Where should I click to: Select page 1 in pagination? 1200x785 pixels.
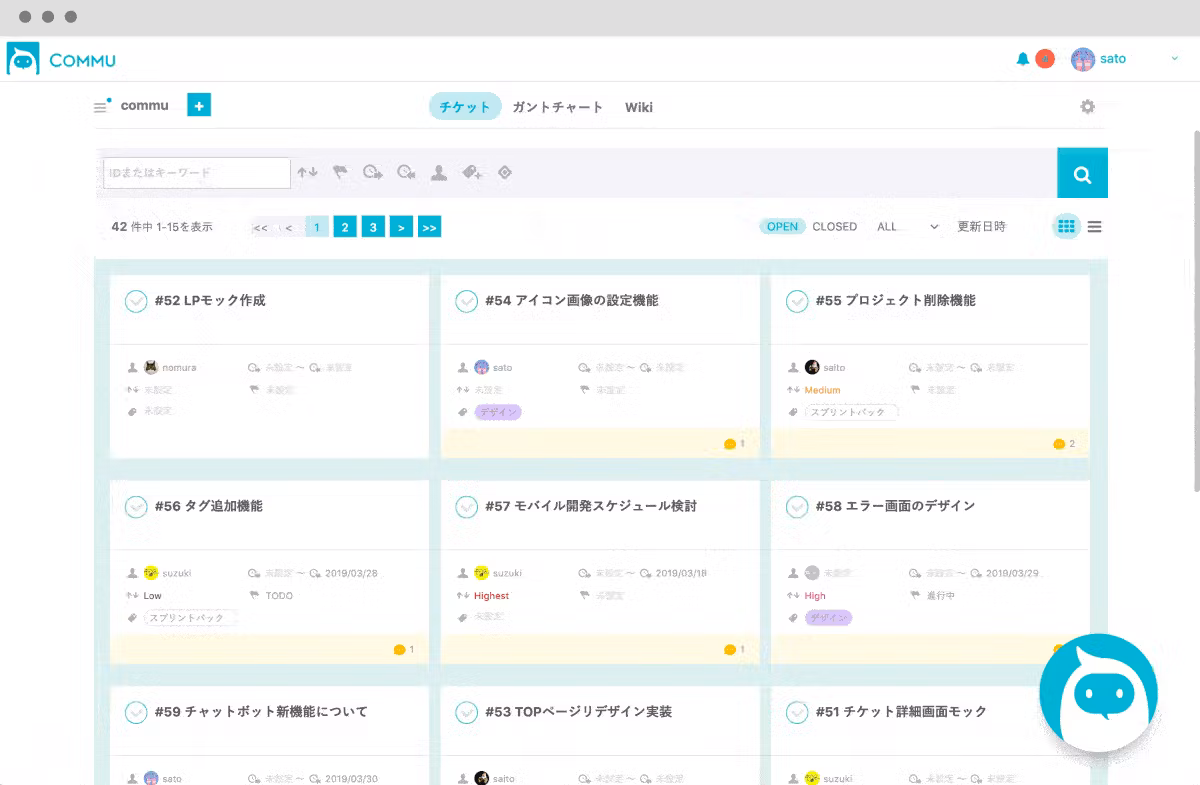(317, 227)
